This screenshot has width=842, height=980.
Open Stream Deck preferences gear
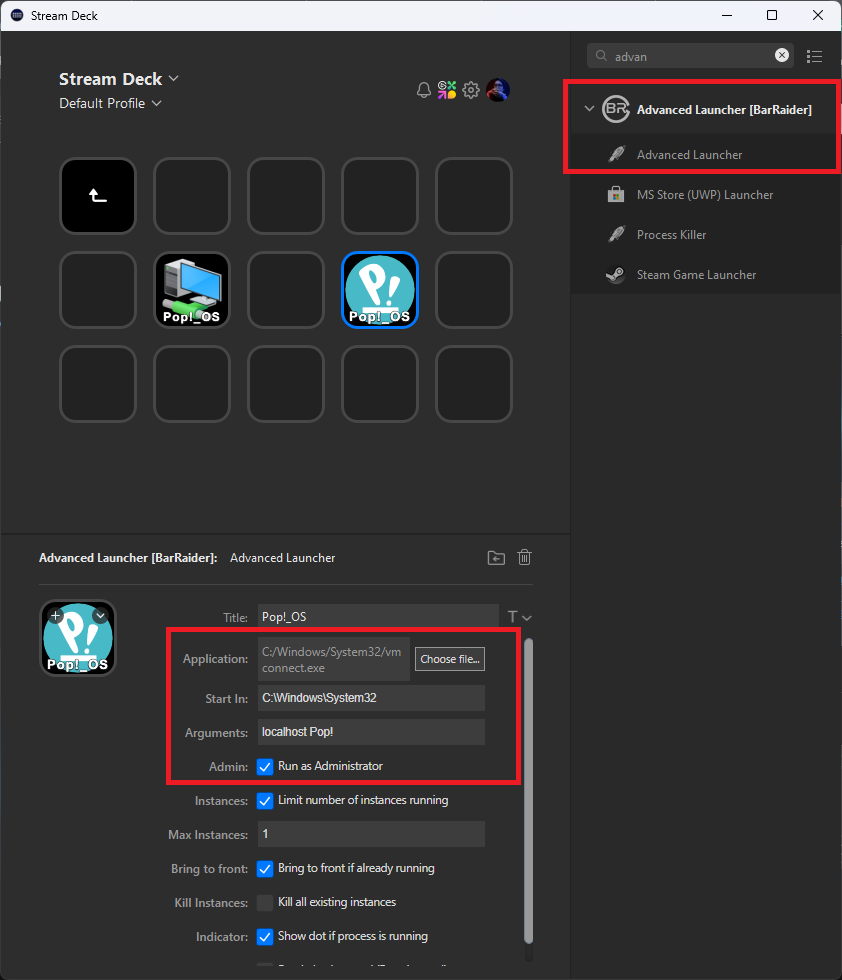pos(471,90)
